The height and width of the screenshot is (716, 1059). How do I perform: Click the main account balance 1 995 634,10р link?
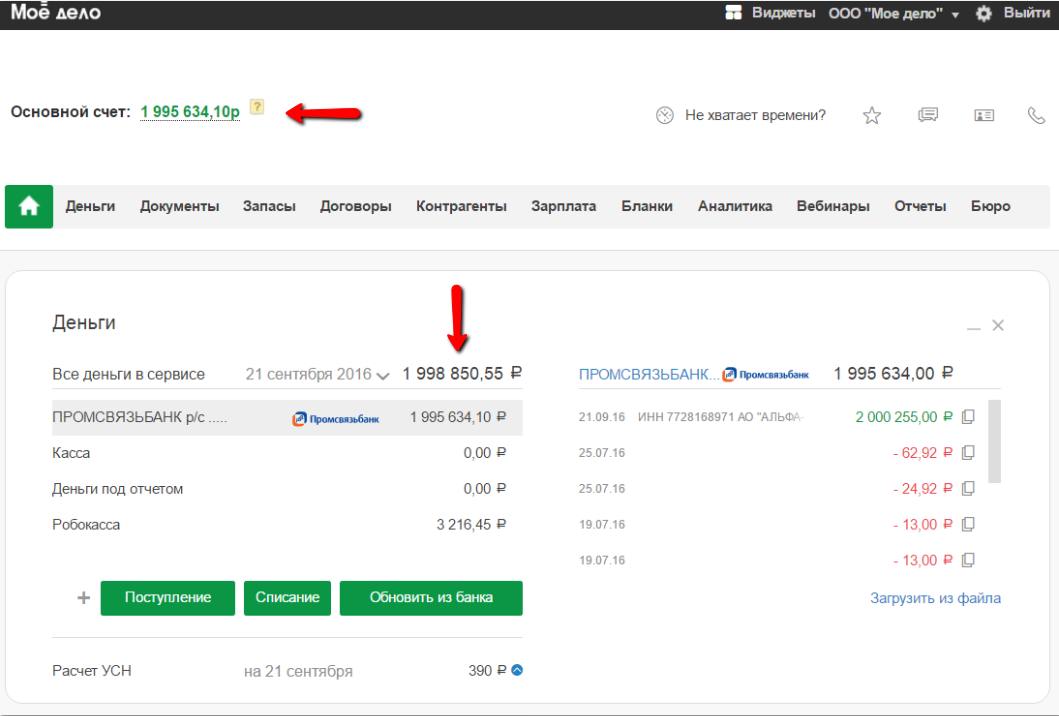[190, 112]
